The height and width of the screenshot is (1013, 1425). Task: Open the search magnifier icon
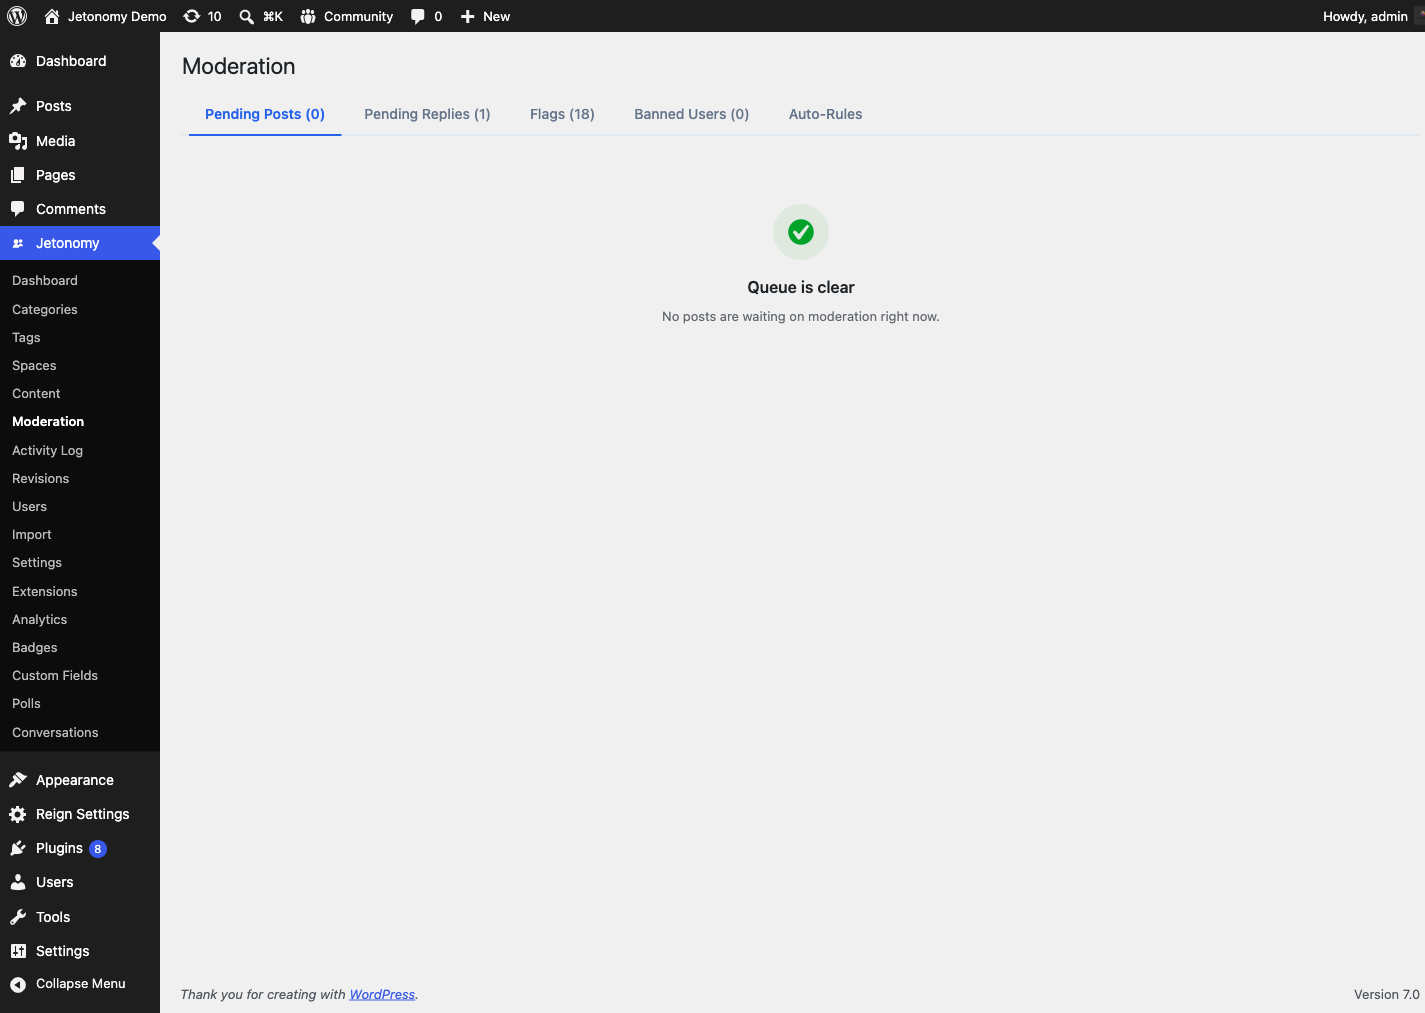pos(246,17)
